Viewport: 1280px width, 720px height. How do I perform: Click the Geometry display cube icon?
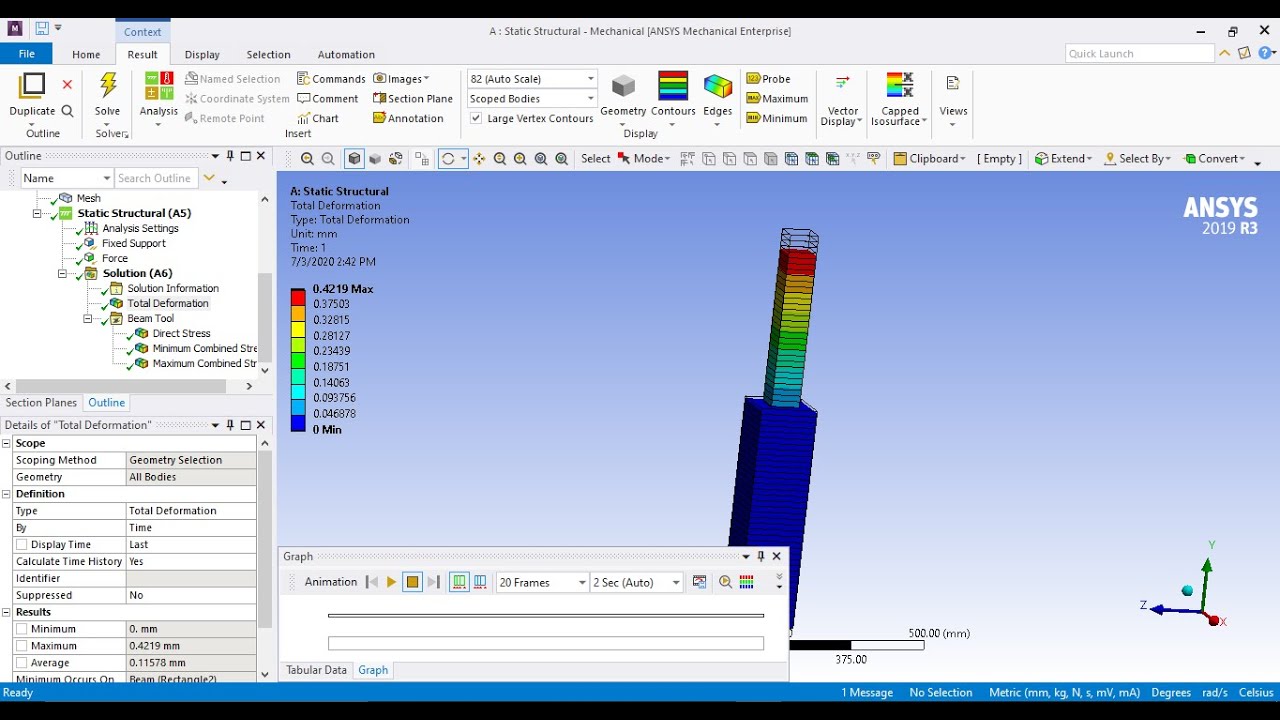coord(623,86)
